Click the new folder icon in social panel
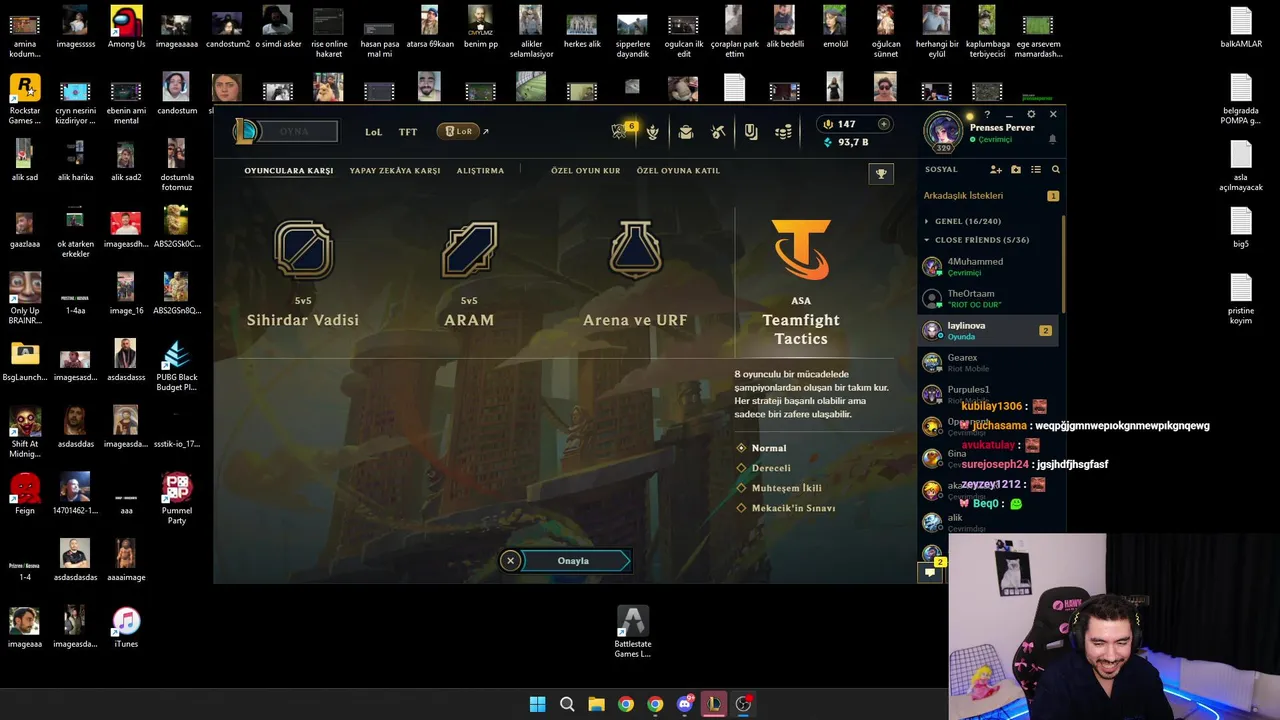Image resolution: width=1280 pixels, height=720 pixels. point(1016,170)
